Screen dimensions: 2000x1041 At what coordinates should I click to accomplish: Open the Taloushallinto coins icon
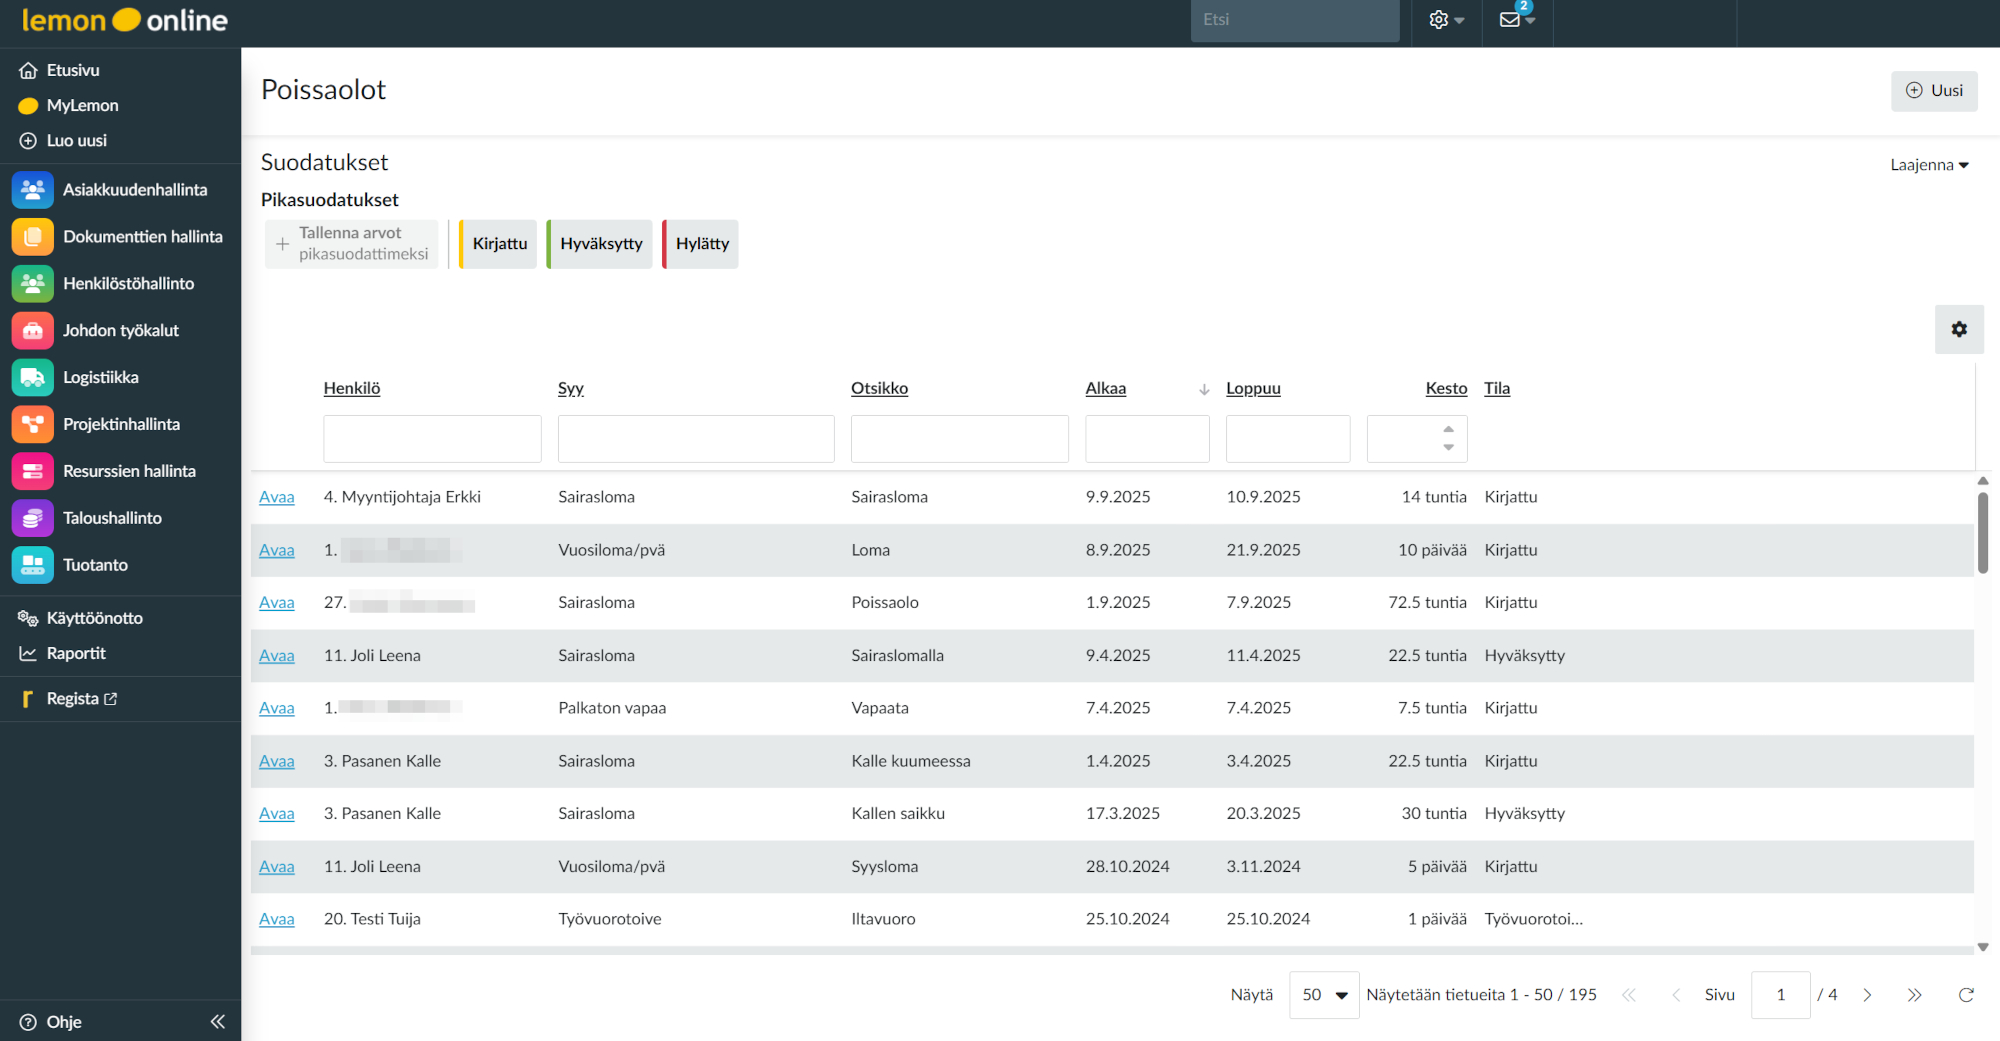click(x=32, y=518)
